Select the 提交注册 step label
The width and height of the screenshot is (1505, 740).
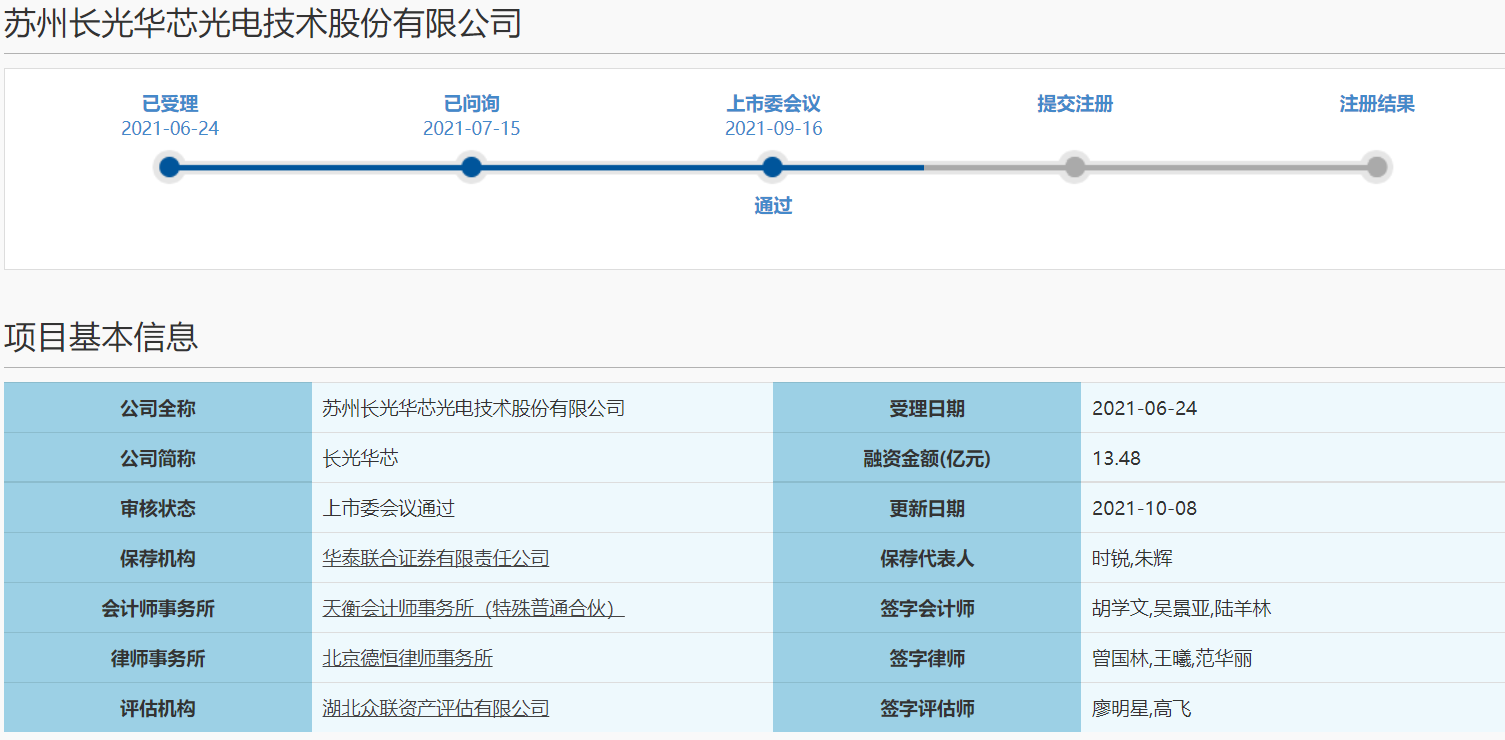1075,104
